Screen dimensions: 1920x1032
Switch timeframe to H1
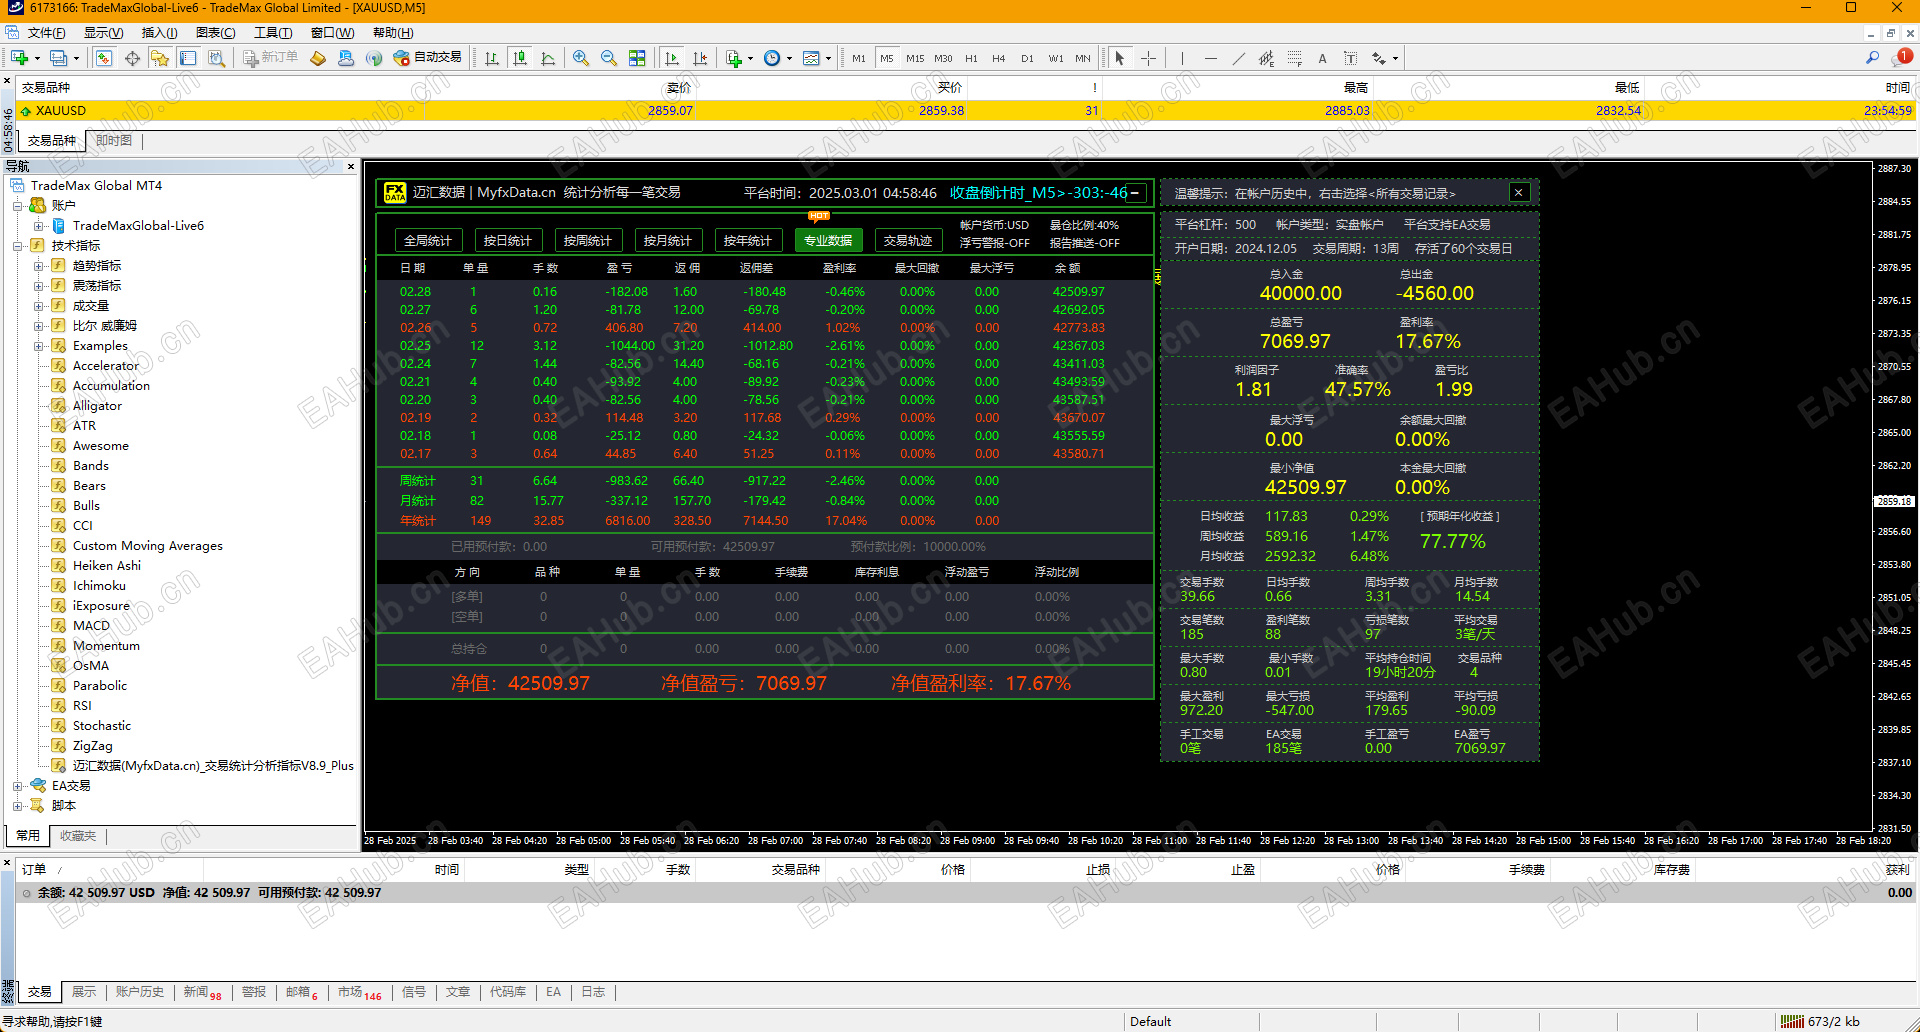coord(971,58)
